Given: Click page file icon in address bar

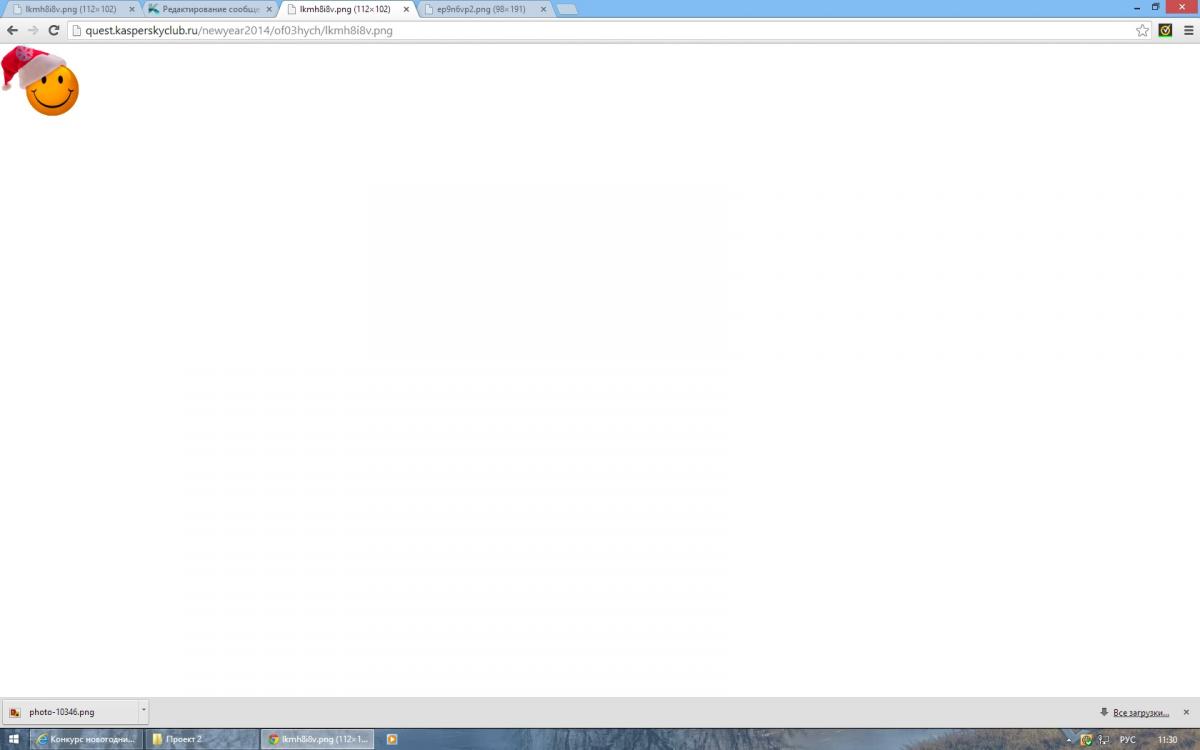Looking at the screenshot, I should point(76,30).
